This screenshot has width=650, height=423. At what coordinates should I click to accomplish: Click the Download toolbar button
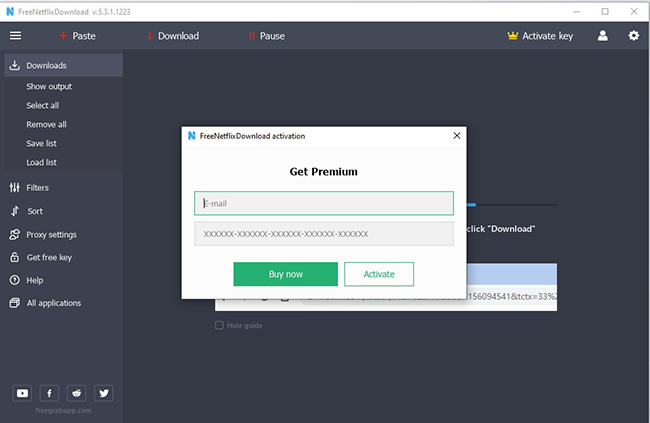[x=173, y=36]
